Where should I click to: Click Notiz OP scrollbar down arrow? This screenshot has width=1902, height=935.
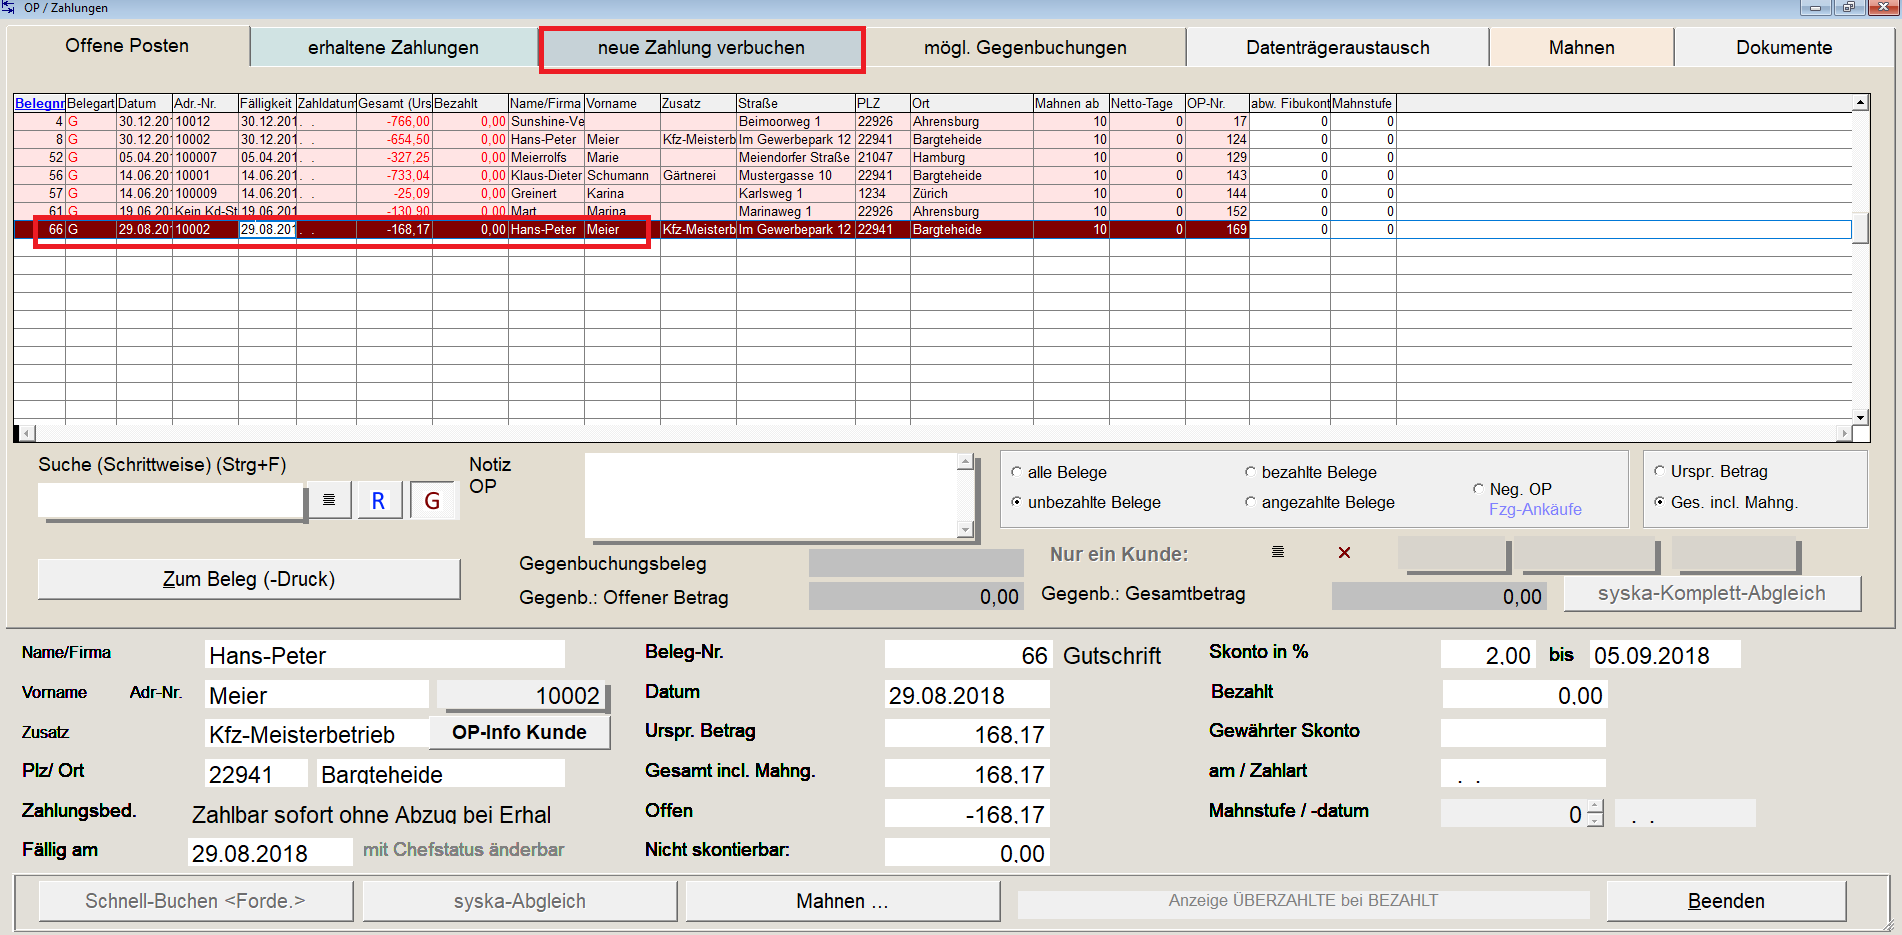[965, 530]
